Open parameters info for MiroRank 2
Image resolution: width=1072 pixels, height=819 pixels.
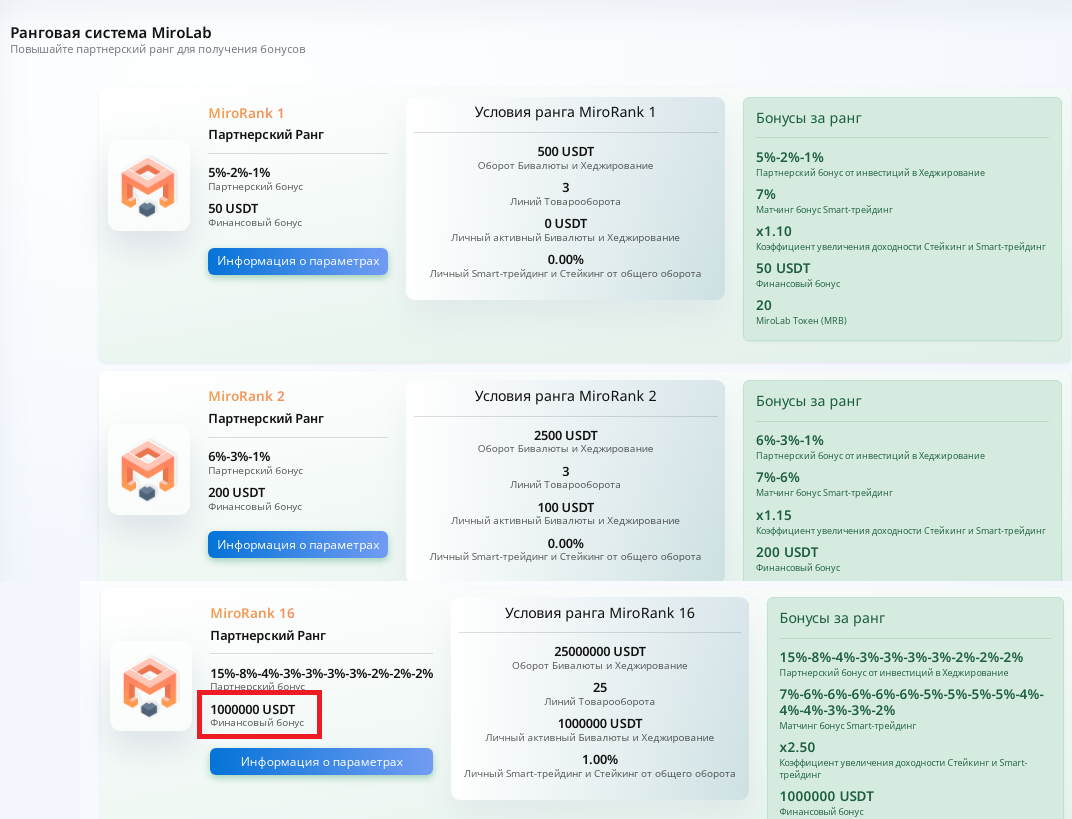point(298,545)
